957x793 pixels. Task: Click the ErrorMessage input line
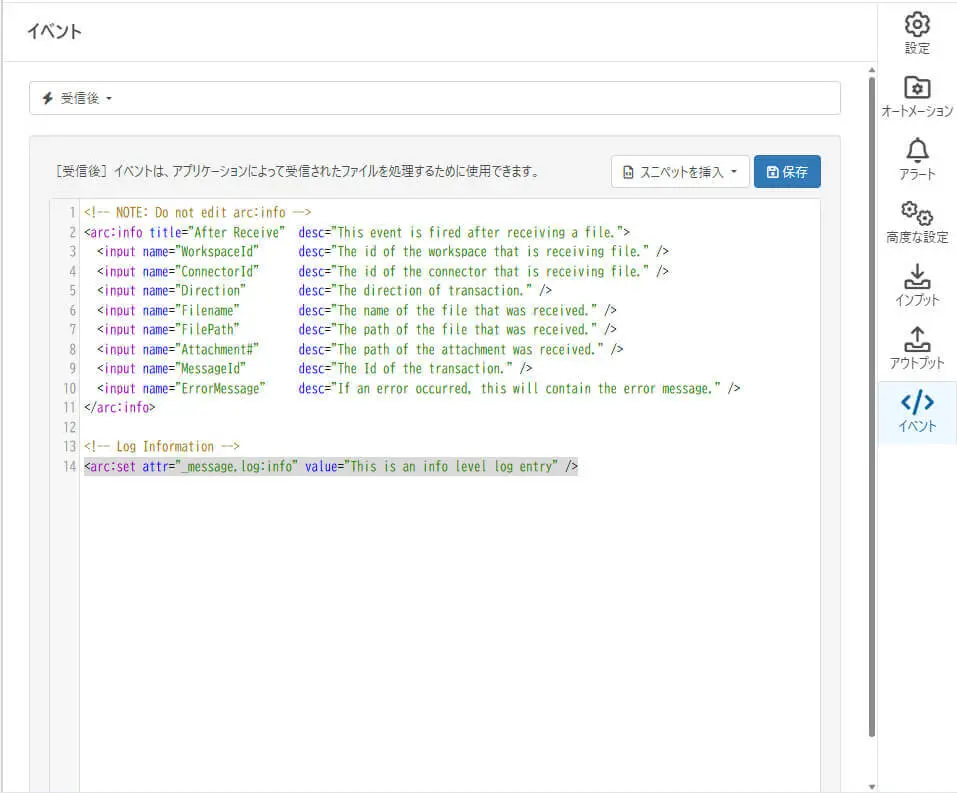(x=419, y=388)
